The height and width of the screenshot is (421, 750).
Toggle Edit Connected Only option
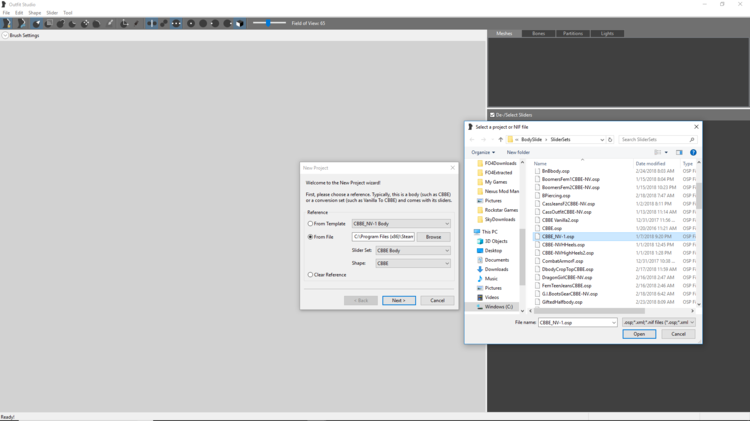[164, 23]
